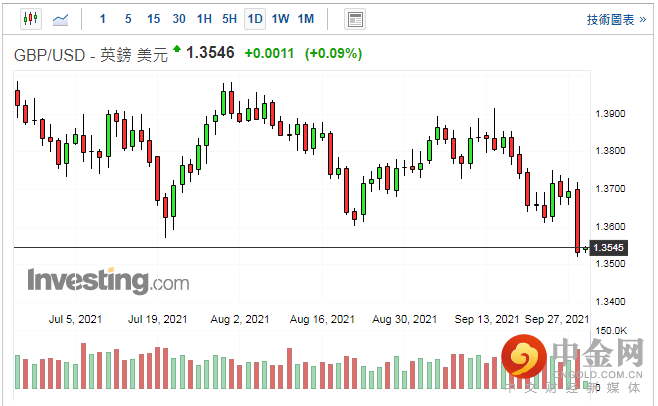Image resolution: width=658 pixels, height=406 pixels.
Task: Click the 1.3545 current price label
Action: pos(609,247)
